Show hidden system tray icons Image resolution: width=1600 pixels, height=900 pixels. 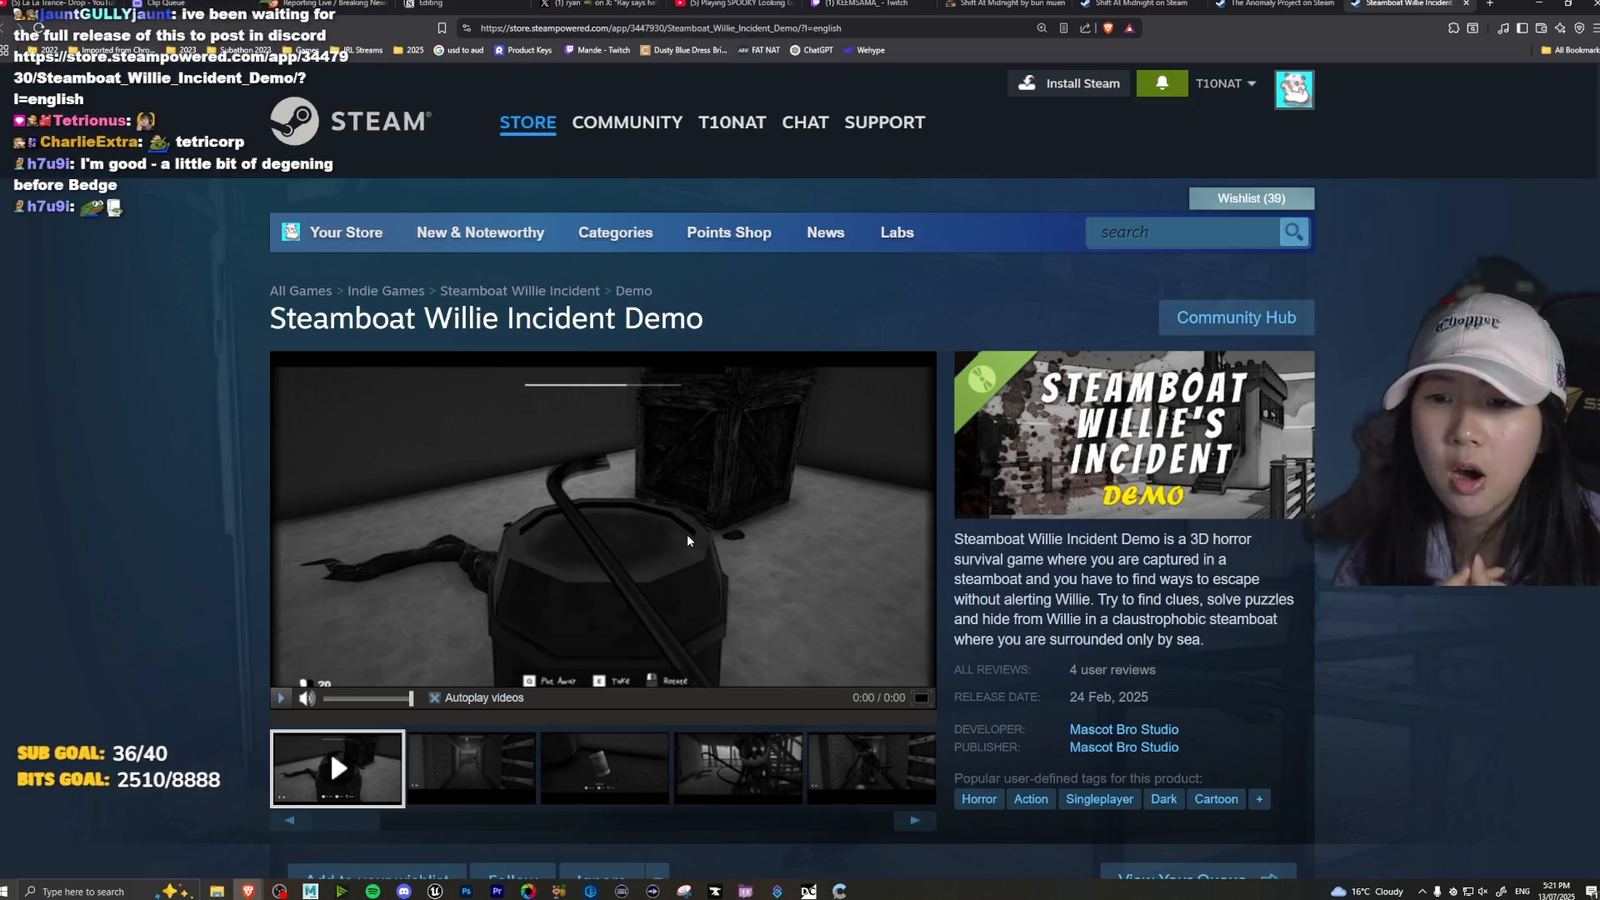[x=1422, y=891]
